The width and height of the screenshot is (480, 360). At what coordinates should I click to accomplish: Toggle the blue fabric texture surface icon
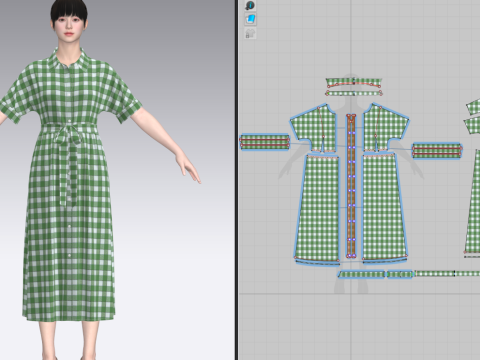point(250,19)
